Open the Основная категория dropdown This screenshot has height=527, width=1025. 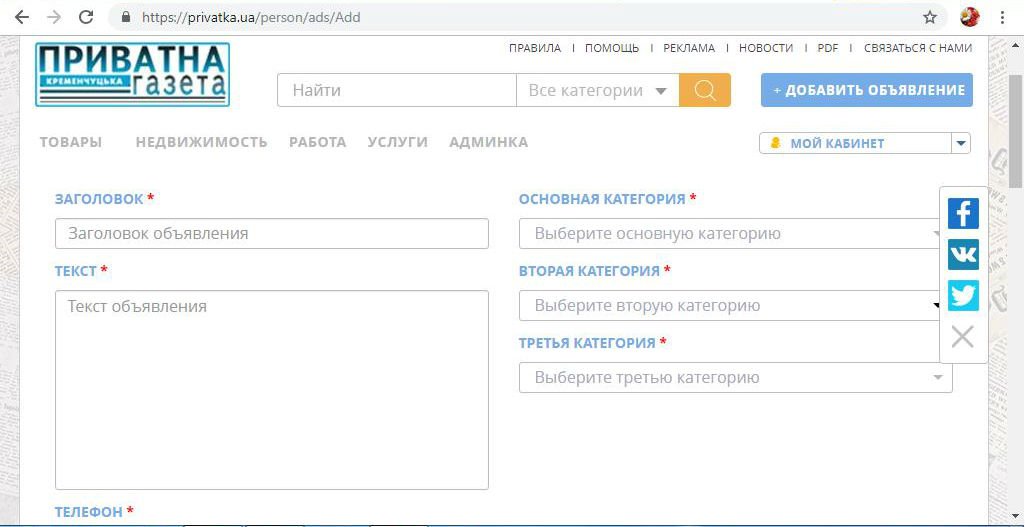[x=735, y=234]
